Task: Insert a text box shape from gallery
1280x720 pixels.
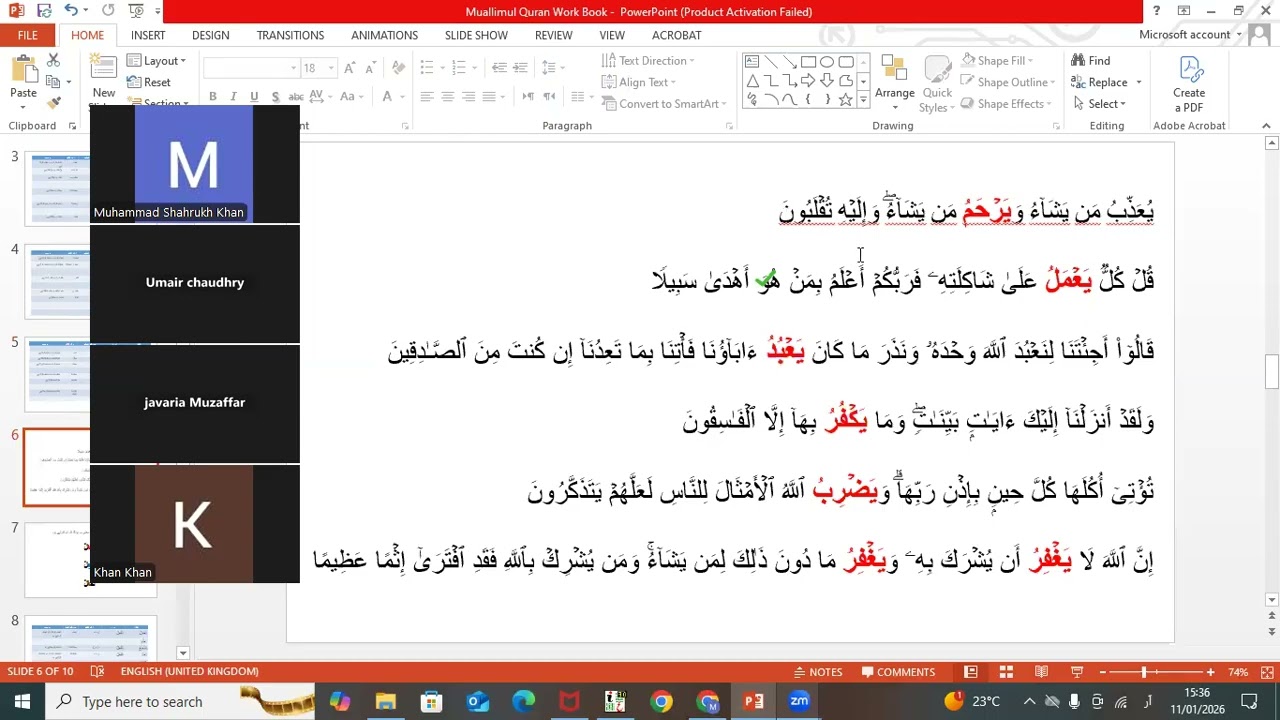Action: [752, 61]
